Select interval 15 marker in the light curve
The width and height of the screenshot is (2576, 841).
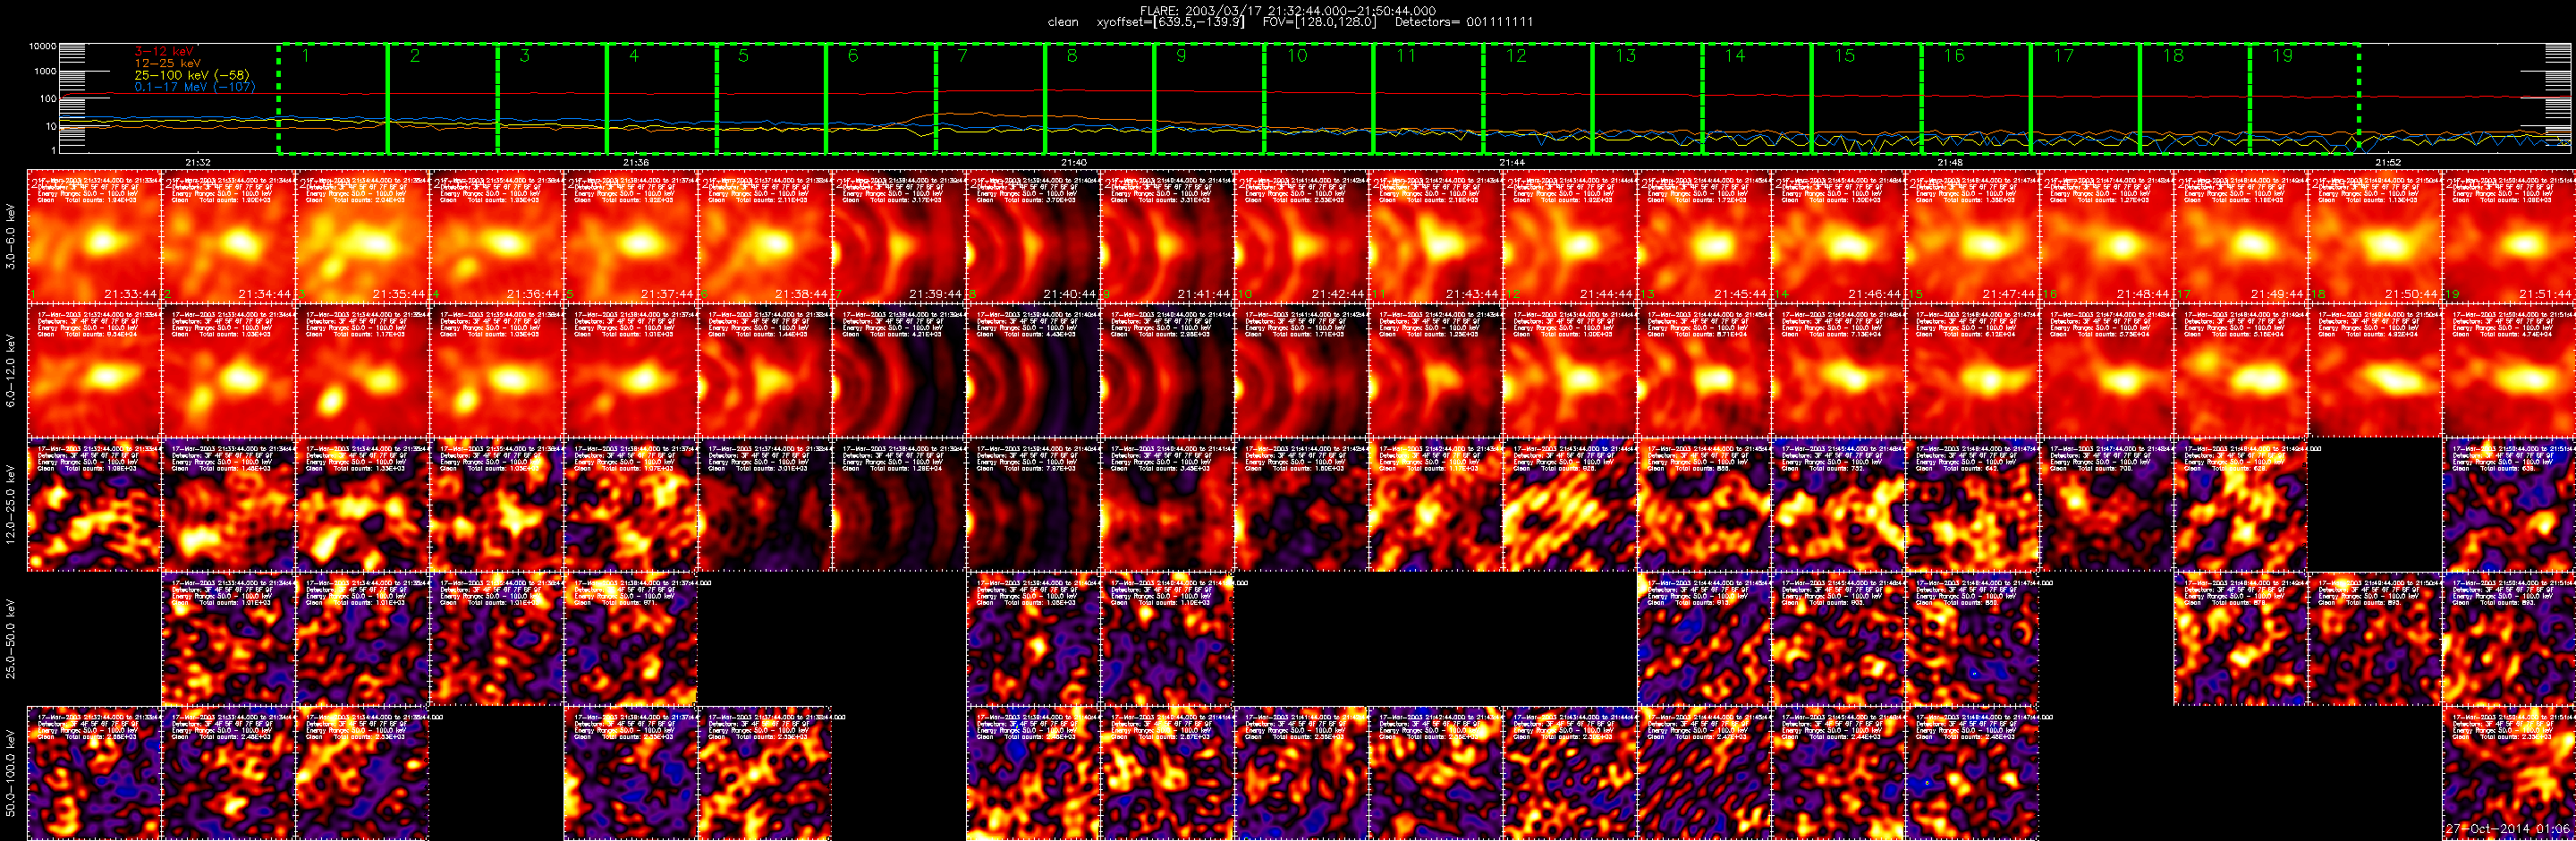(1844, 56)
